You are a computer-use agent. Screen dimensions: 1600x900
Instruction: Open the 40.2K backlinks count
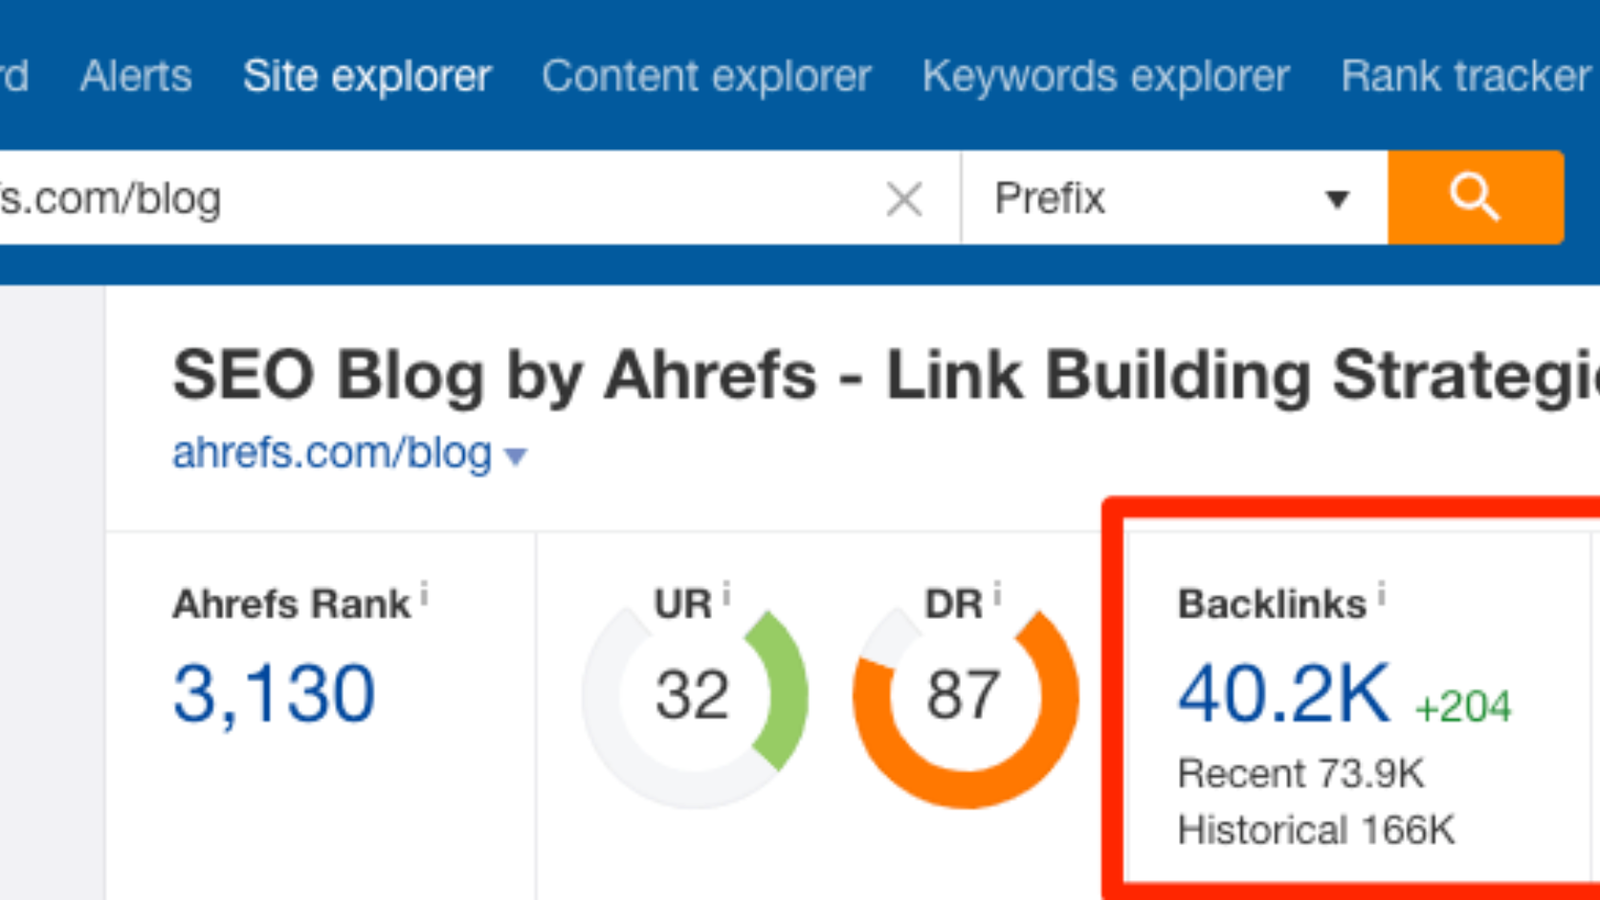(x=1284, y=693)
